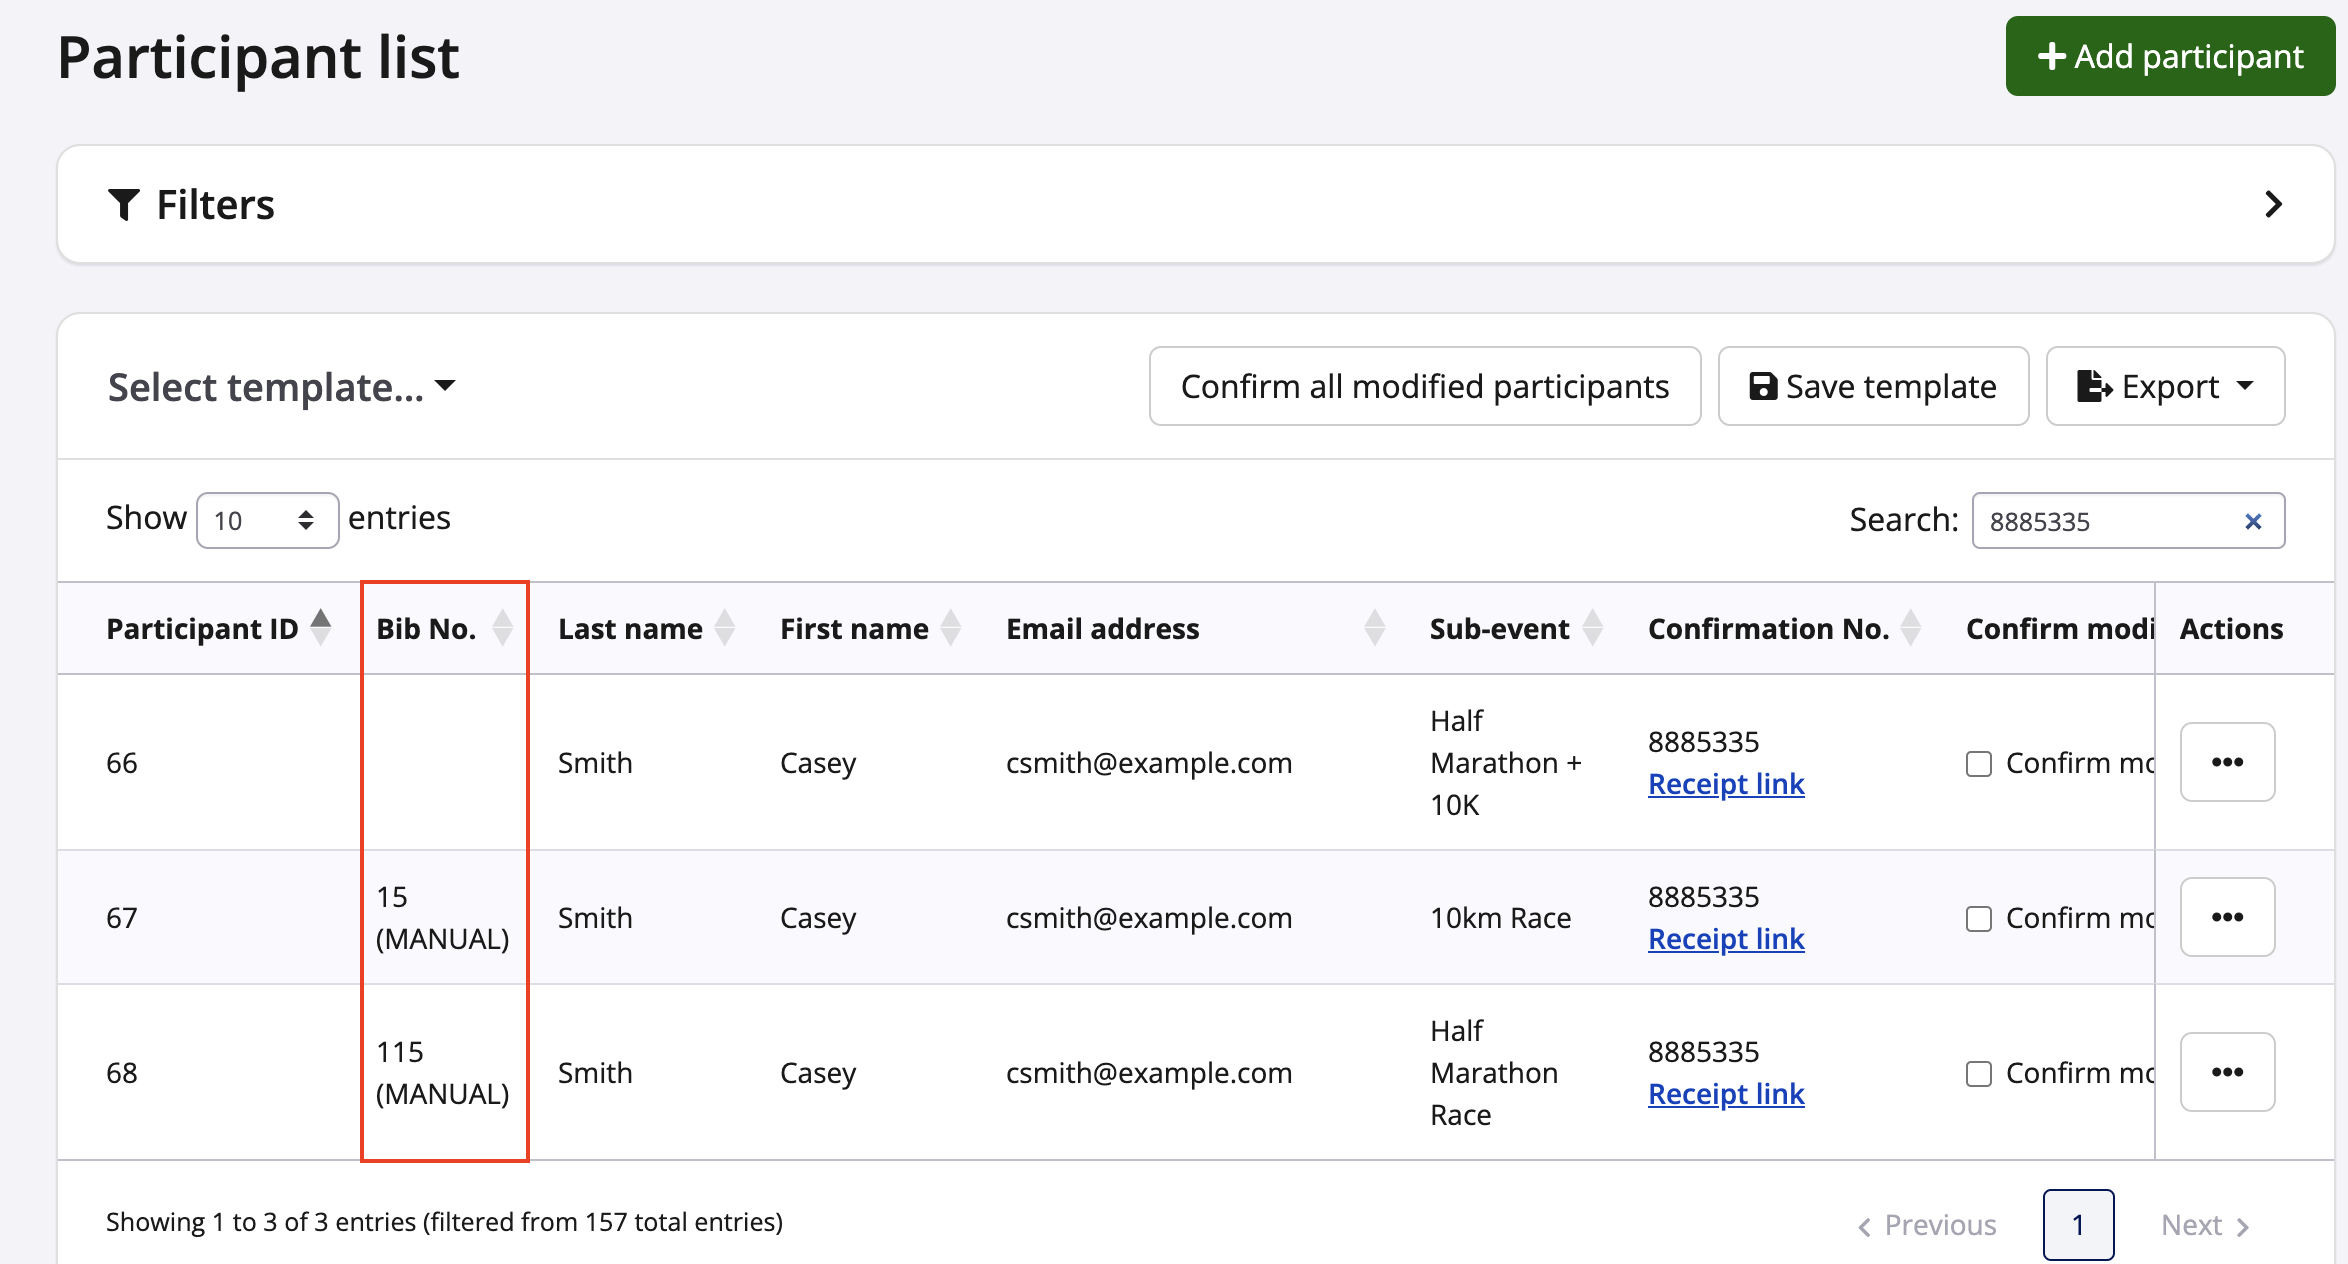Open actions menu for participant 68

pos(2227,1072)
